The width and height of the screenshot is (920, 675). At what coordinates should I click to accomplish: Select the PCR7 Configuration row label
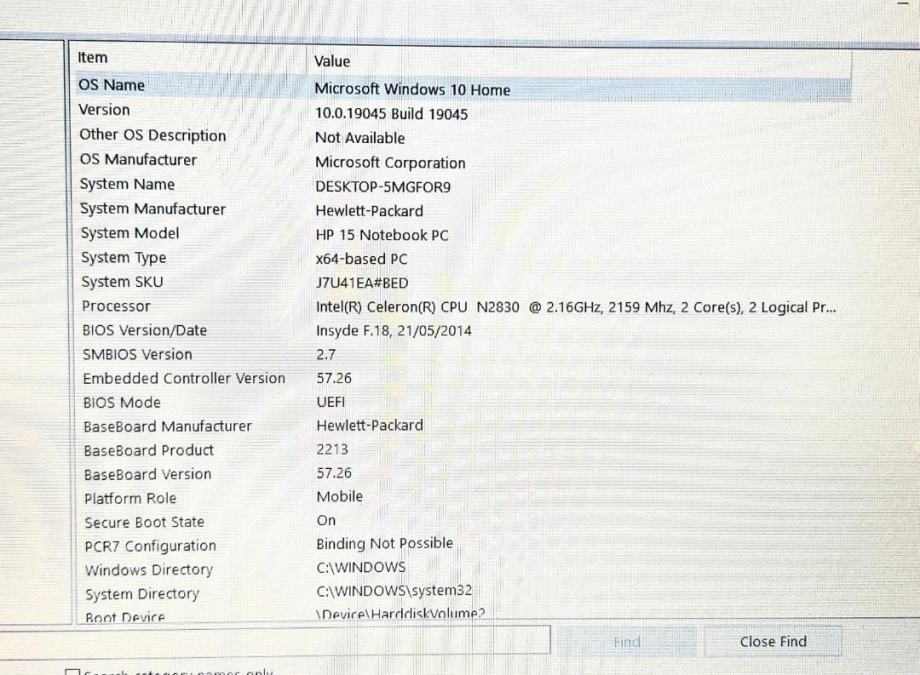pyautogui.click(x=151, y=546)
